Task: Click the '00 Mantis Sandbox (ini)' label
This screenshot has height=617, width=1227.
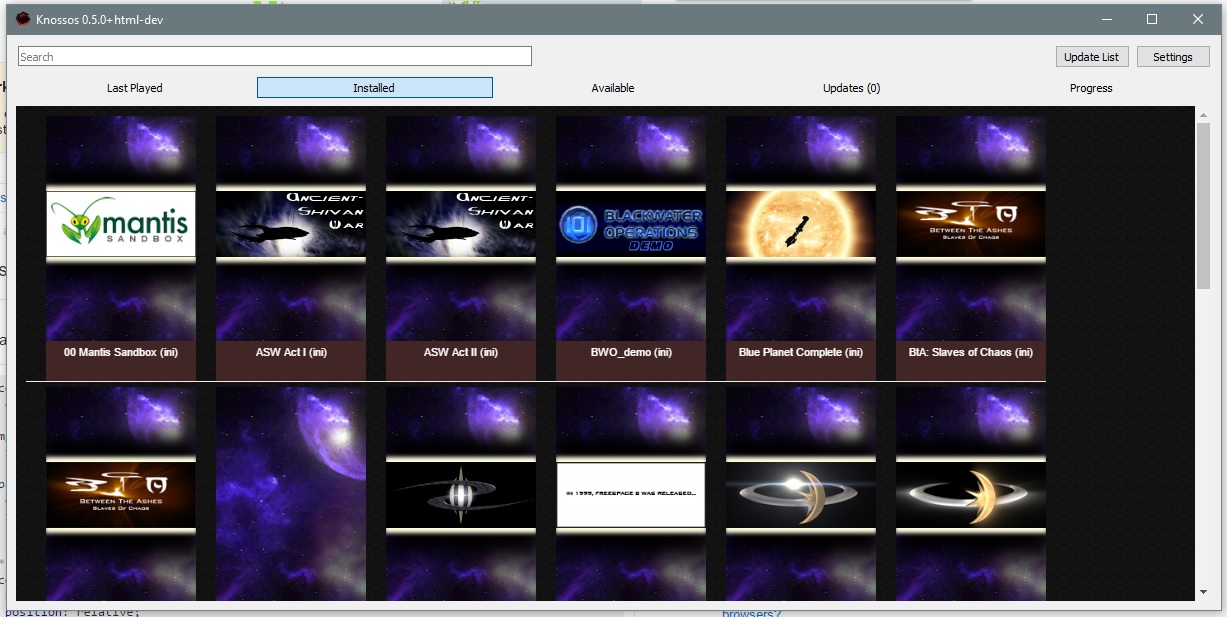Action: click(121, 352)
